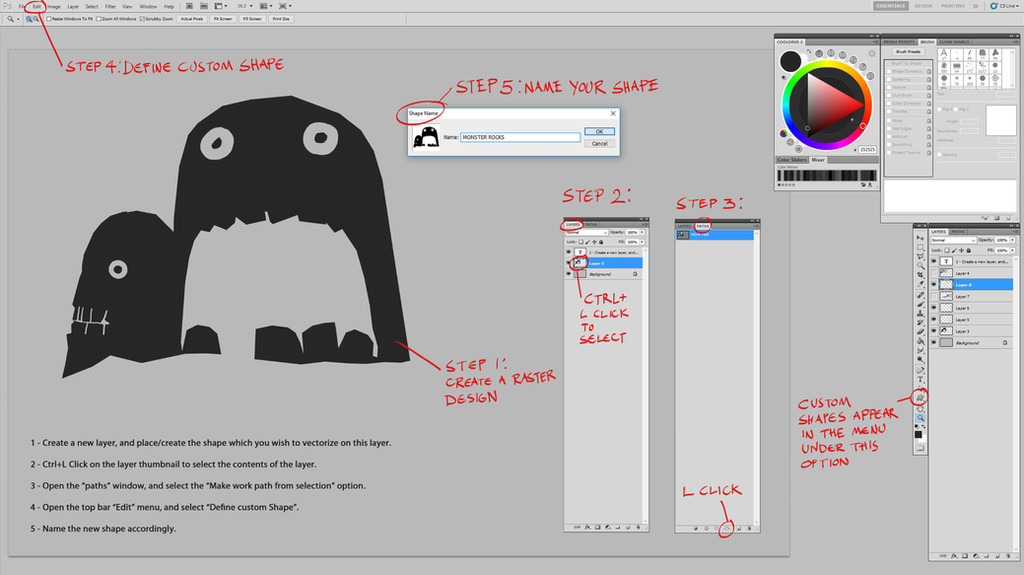
Task: Open the Opacity slider arrow in the Layers panel
Action: (1012, 240)
